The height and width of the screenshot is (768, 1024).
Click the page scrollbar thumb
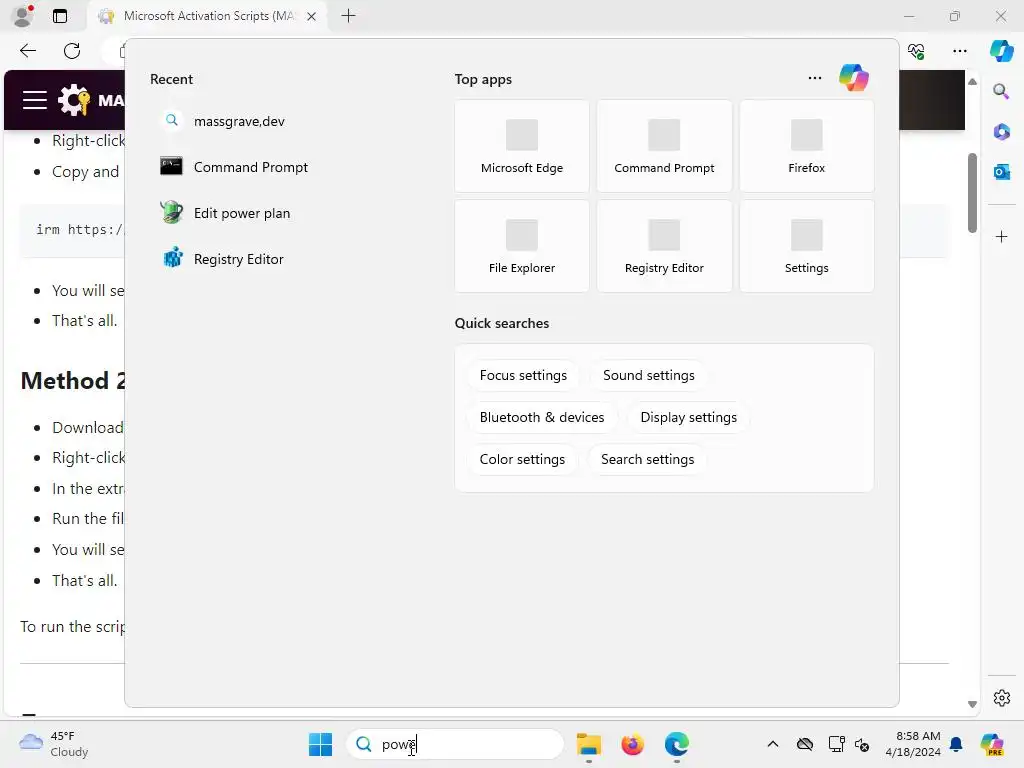972,193
